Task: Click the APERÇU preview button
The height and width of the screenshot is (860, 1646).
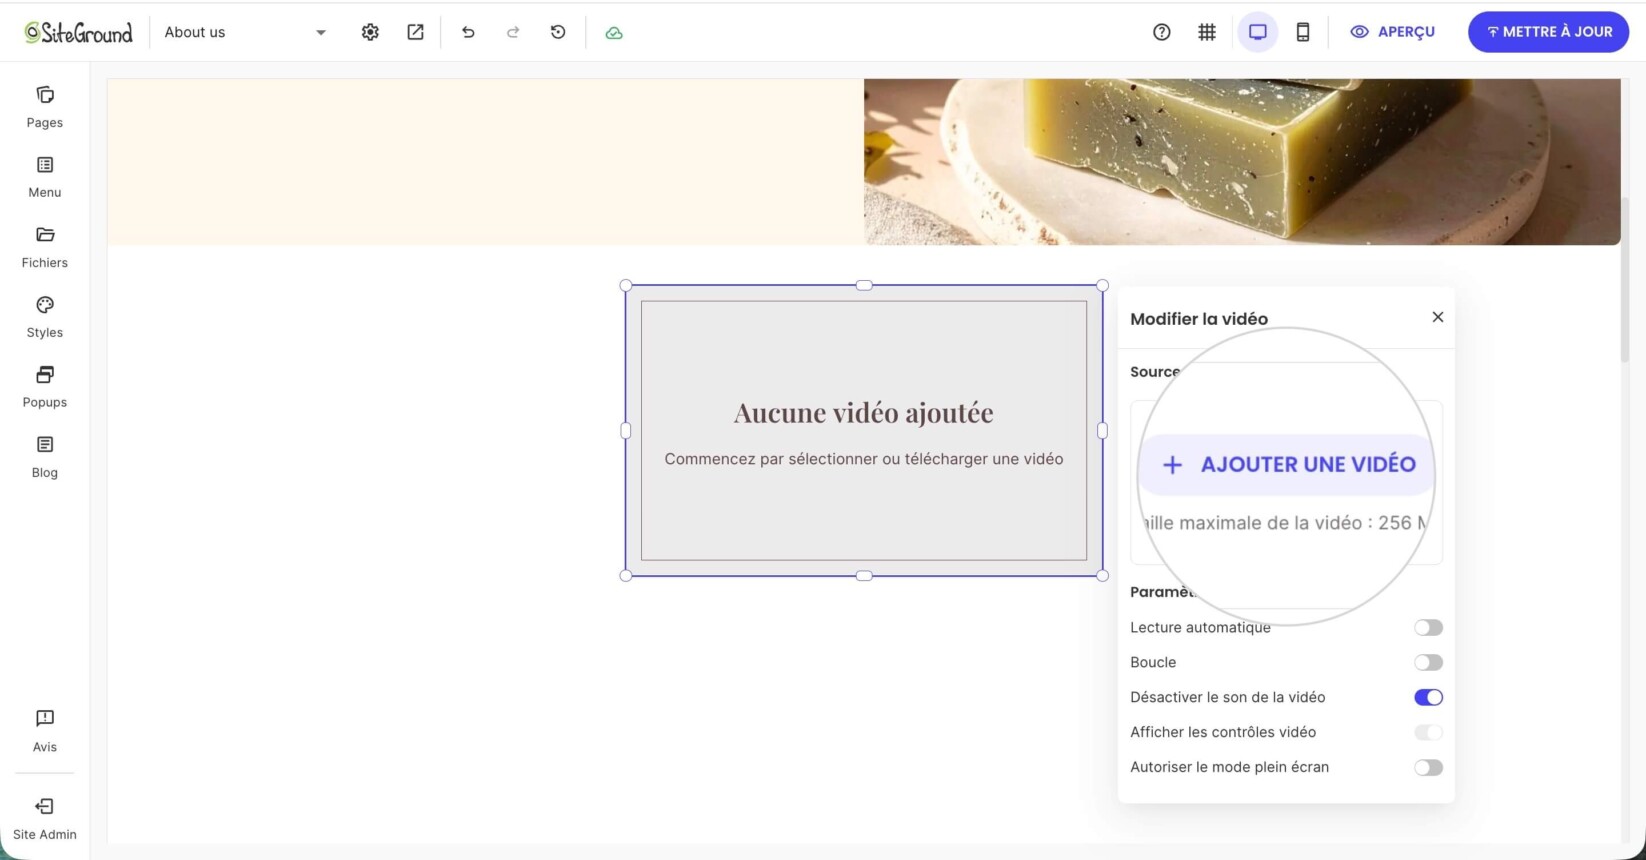Action: point(1392,32)
